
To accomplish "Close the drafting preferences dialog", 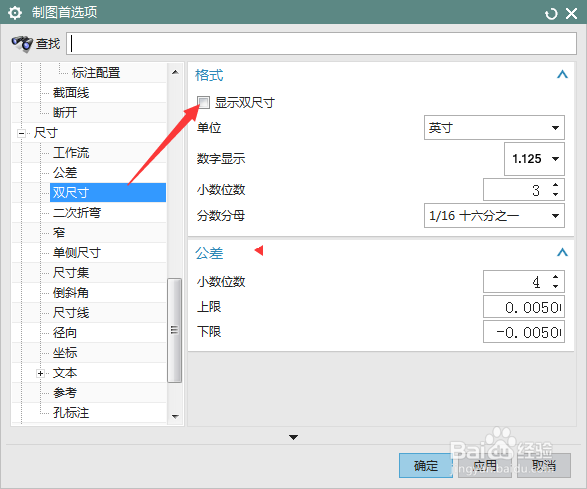I will pos(571,14).
